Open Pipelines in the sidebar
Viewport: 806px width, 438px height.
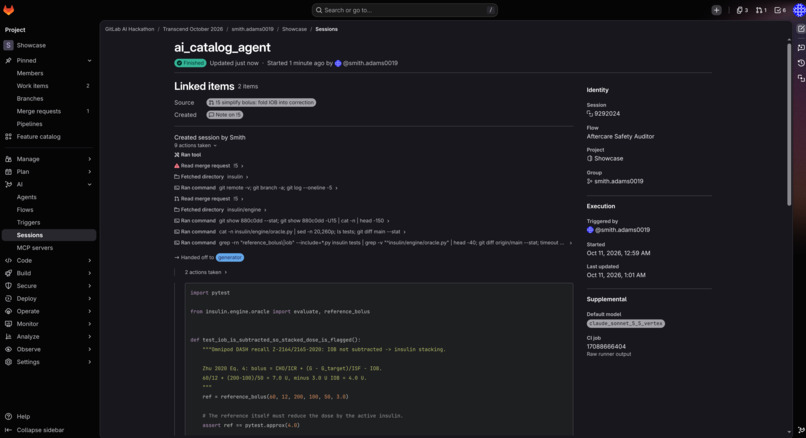(x=29, y=124)
